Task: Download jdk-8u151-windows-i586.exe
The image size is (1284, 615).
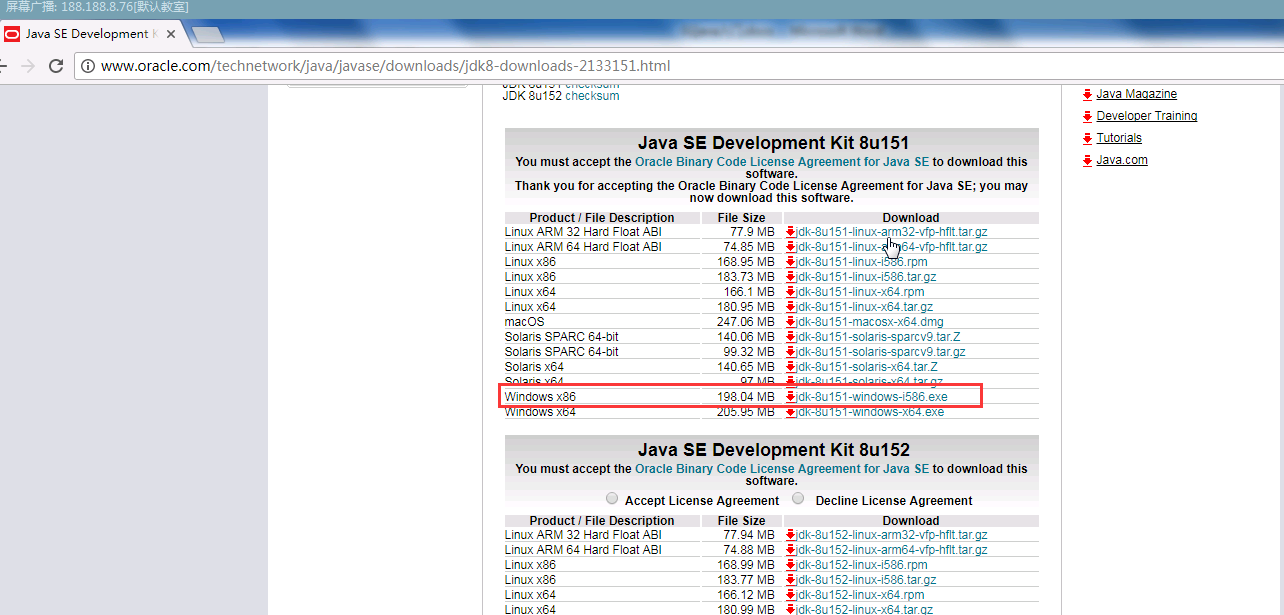Action: tap(872, 397)
